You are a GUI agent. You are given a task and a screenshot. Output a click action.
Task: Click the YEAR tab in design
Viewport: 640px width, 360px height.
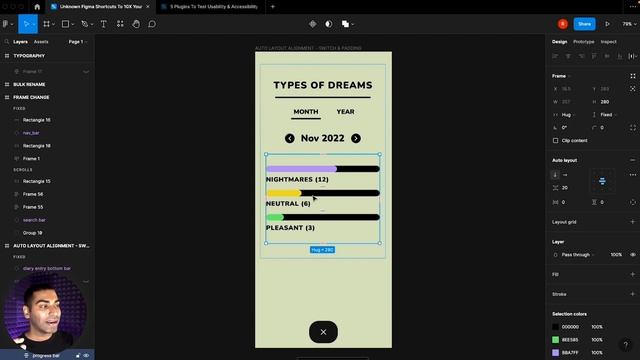tap(345, 112)
